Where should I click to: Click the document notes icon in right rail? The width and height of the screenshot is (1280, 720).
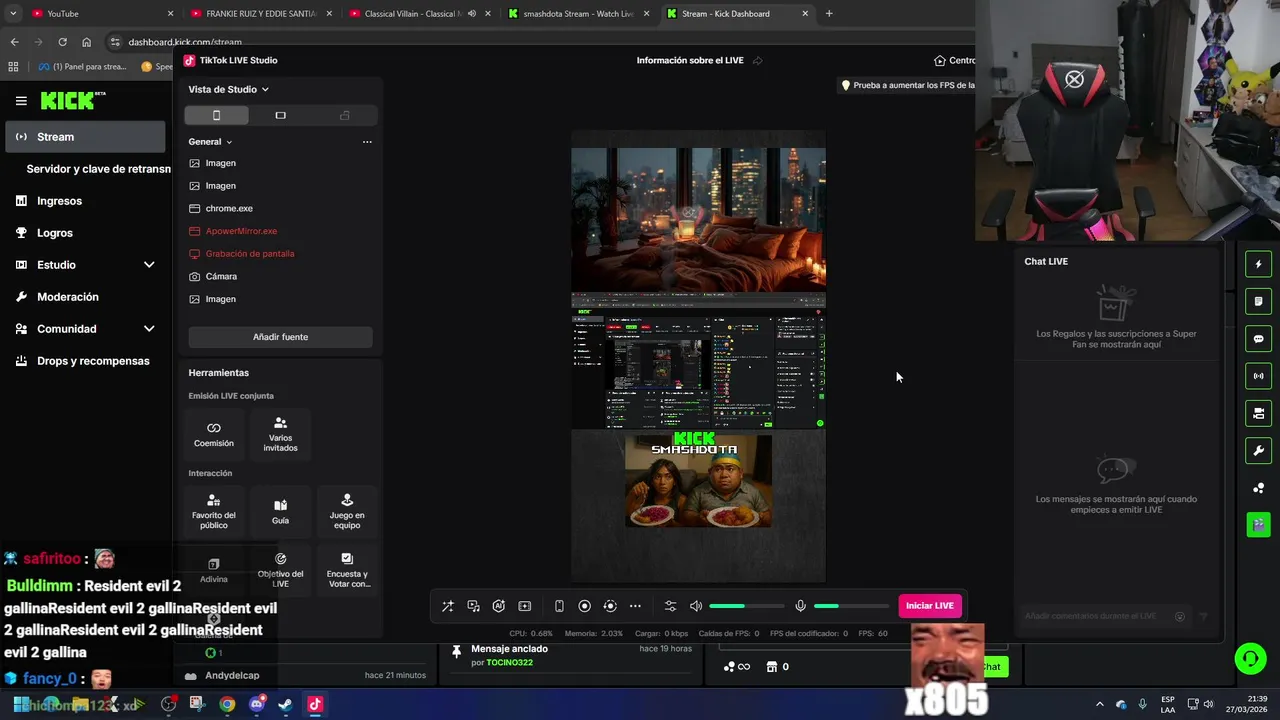[1258, 302]
